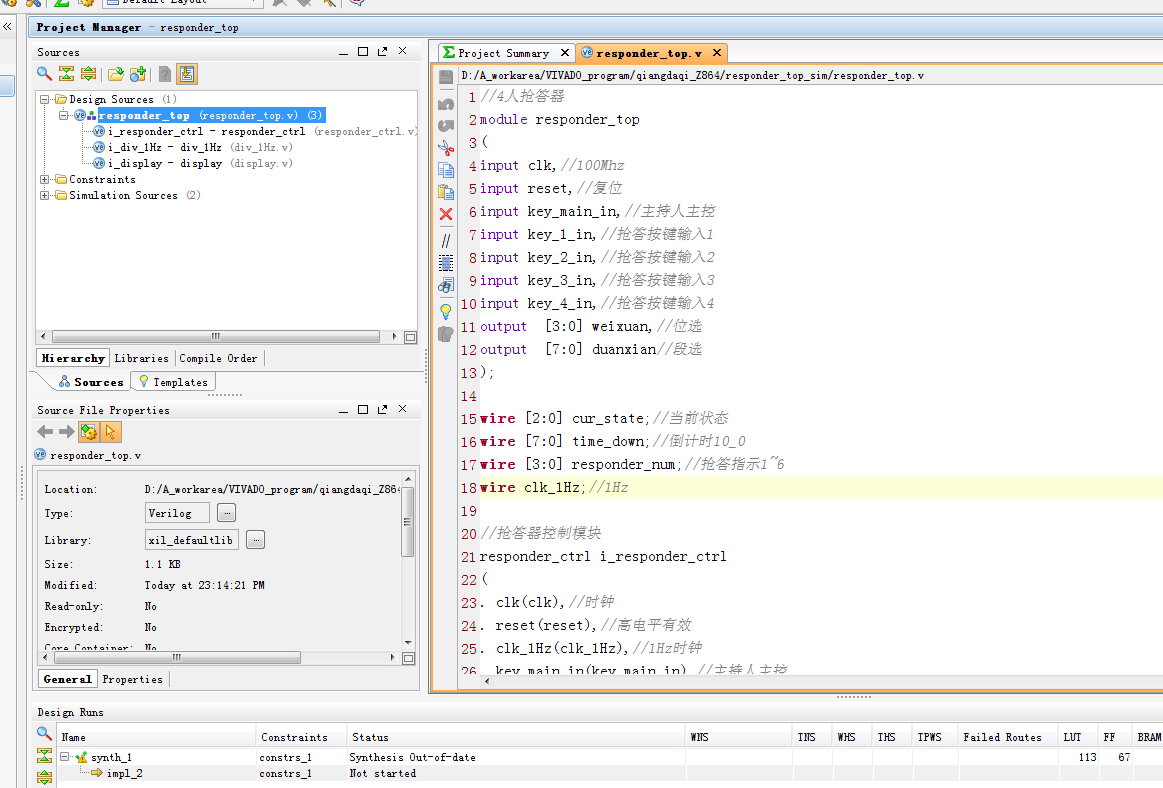Toggle the highlighted select button in Source File Properties
1163x788 pixels.
[111, 432]
